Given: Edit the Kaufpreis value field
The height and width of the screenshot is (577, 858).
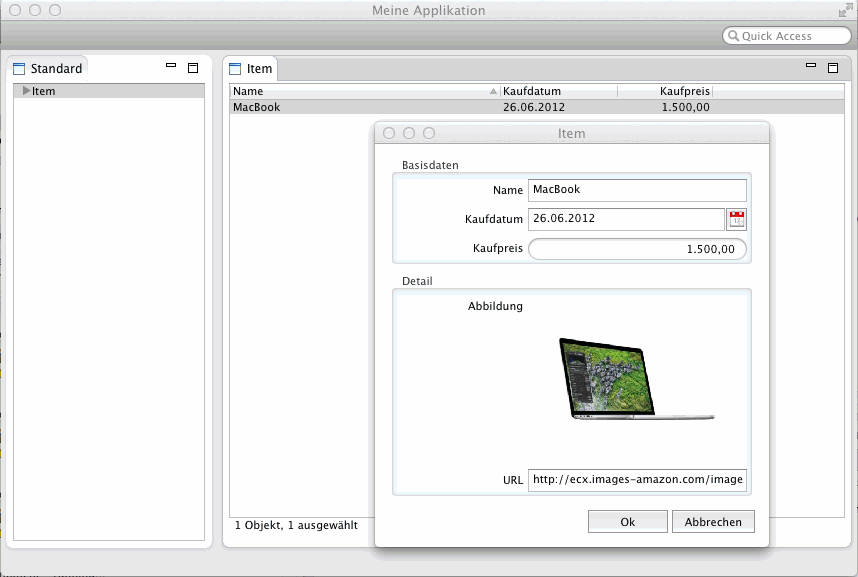Looking at the screenshot, I should (637, 249).
